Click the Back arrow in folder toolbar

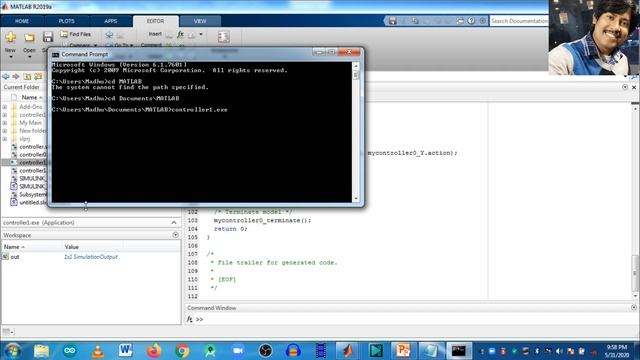click(x=6, y=76)
